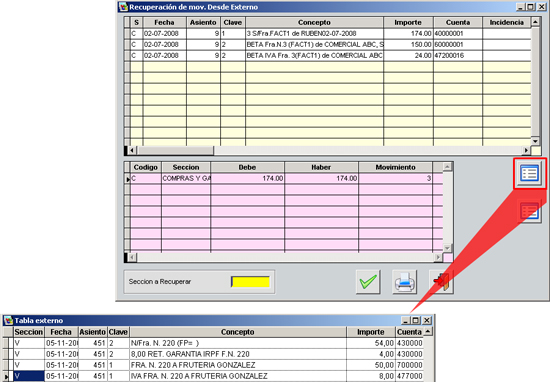Click the Debe column header
This screenshot has width=550, height=382.
tap(247, 167)
